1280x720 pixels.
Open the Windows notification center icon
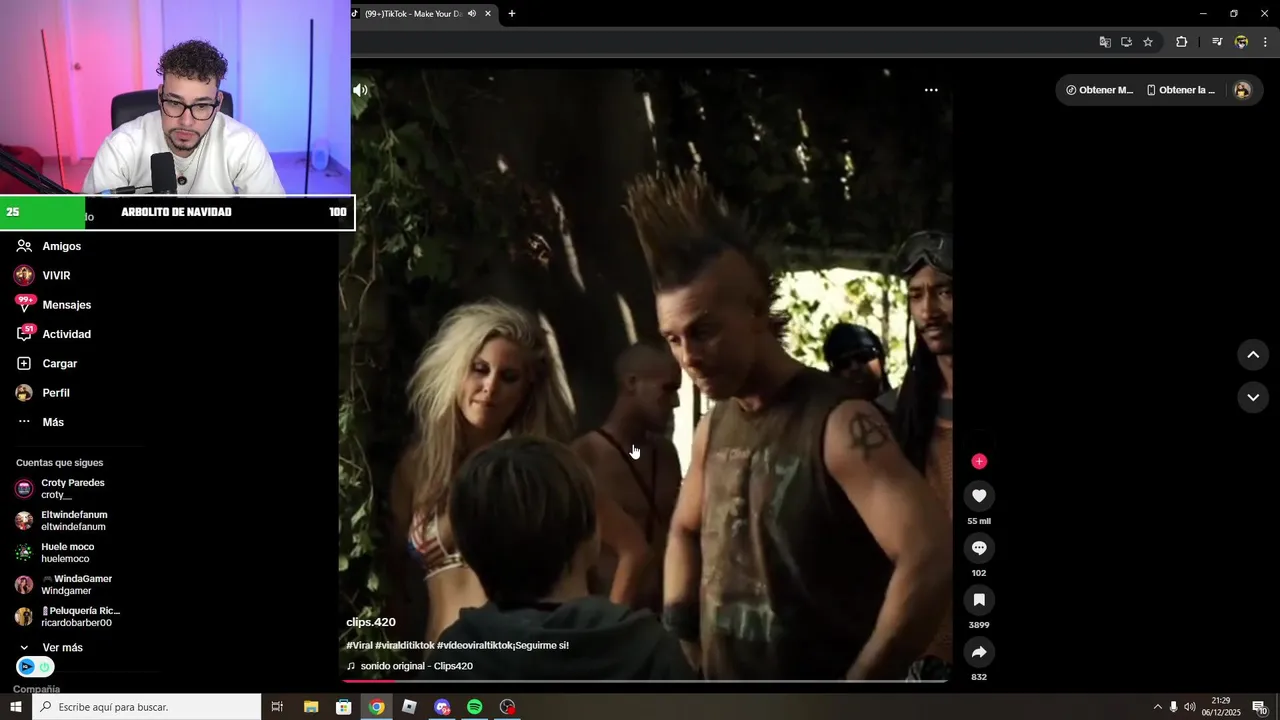pyautogui.click(x=1260, y=707)
